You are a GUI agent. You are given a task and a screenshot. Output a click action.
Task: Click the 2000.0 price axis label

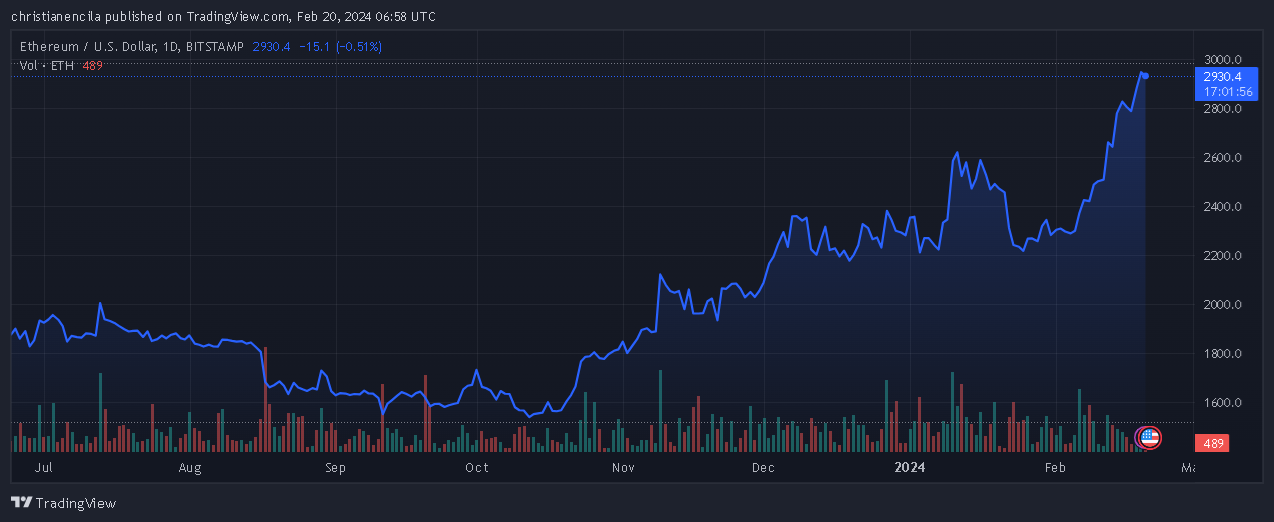(x=1222, y=305)
